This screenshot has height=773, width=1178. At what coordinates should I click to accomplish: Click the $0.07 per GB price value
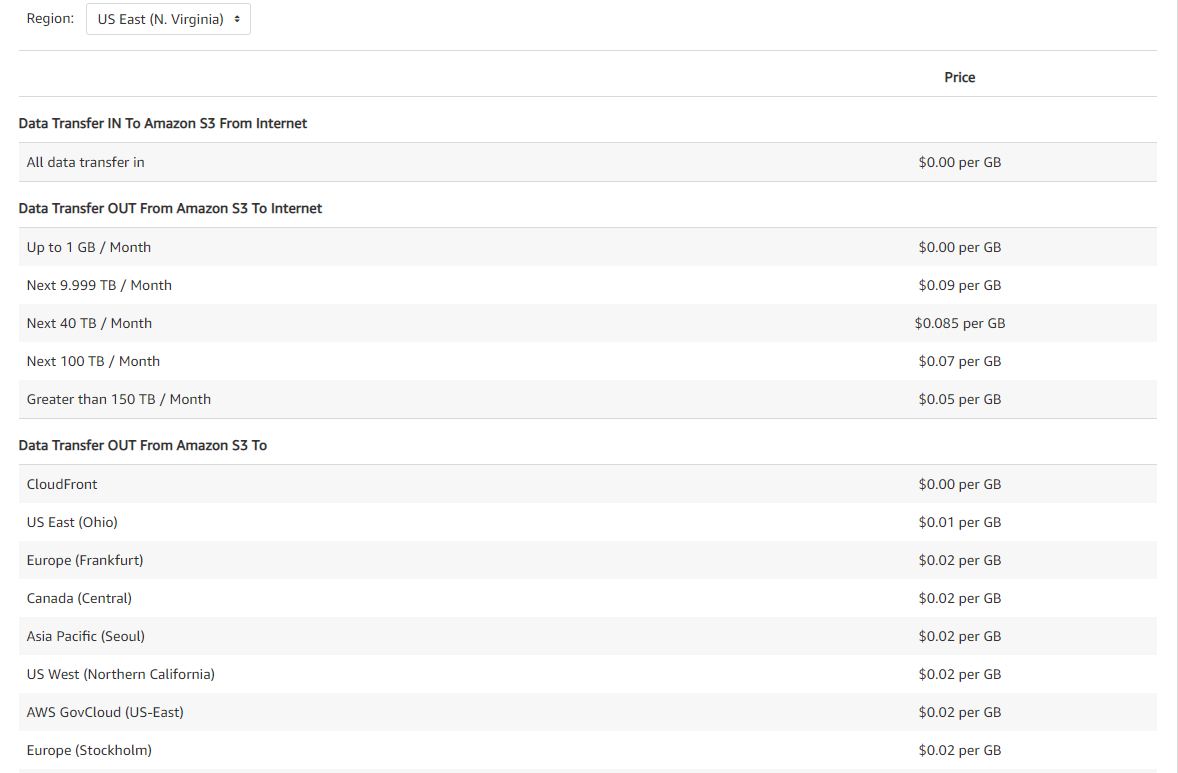pyautogui.click(x=959, y=361)
